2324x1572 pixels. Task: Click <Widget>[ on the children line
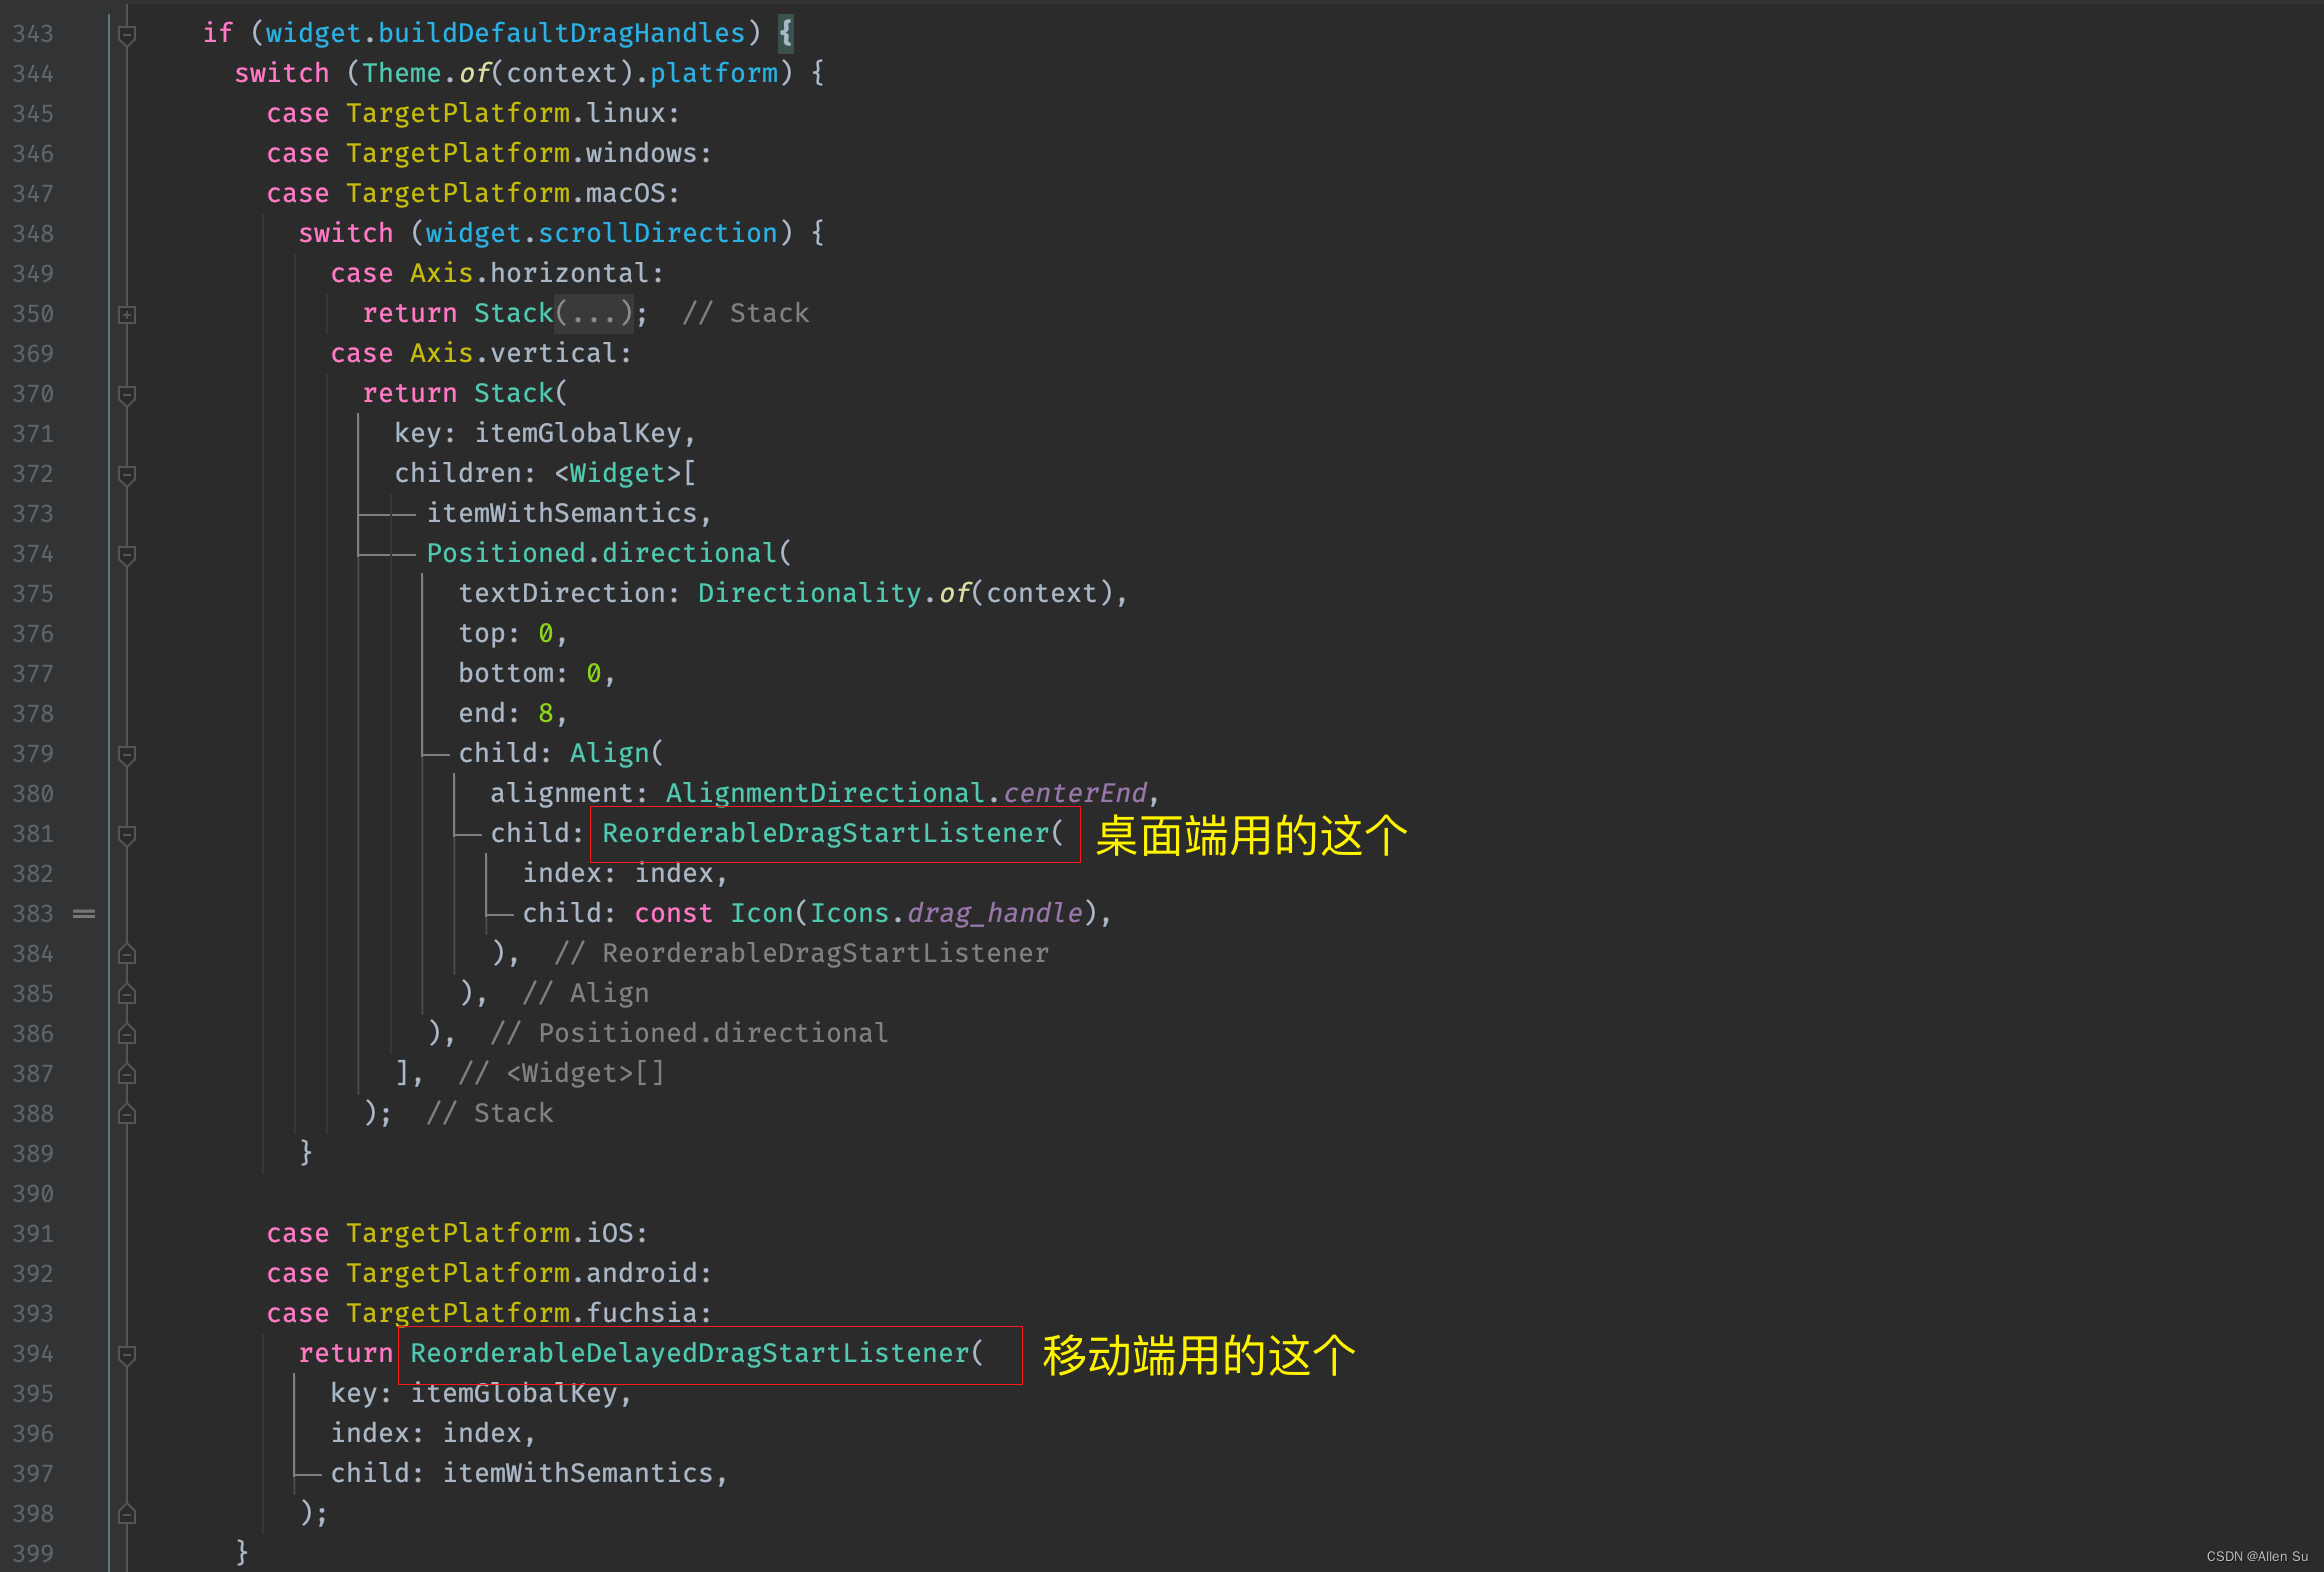coord(626,474)
